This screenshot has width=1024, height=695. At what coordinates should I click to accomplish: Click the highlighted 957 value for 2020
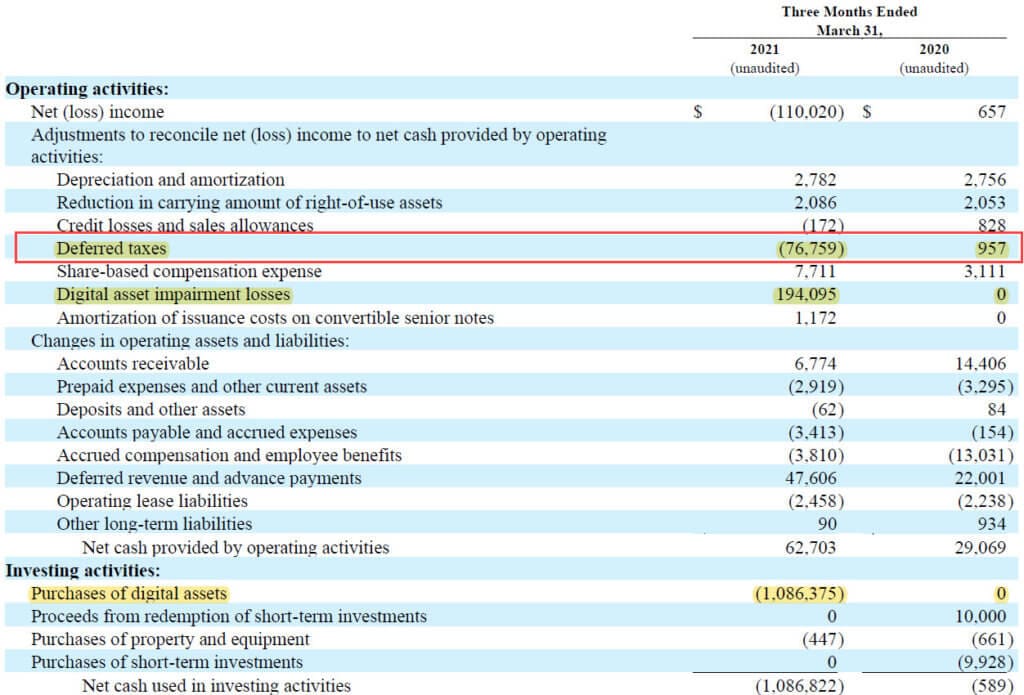pyautogui.click(x=990, y=249)
